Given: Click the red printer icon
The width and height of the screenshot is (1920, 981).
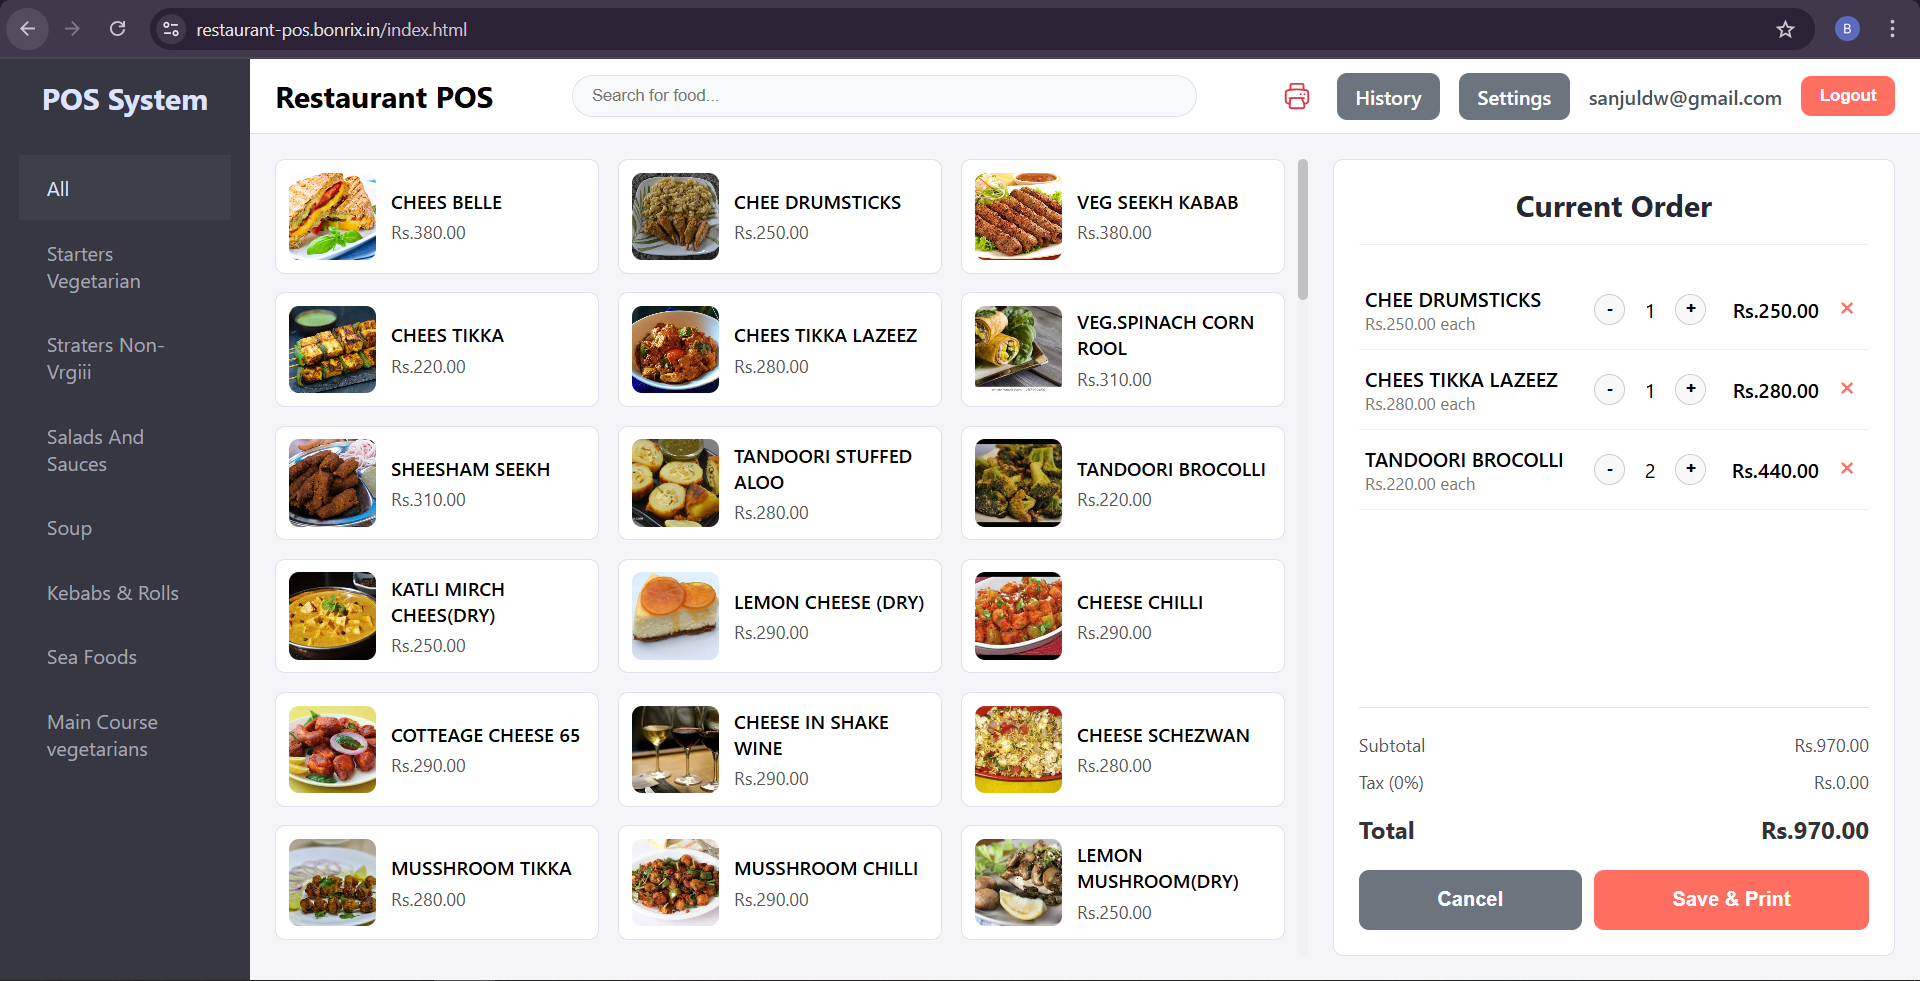Looking at the screenshot, I should click(1296, 96).
